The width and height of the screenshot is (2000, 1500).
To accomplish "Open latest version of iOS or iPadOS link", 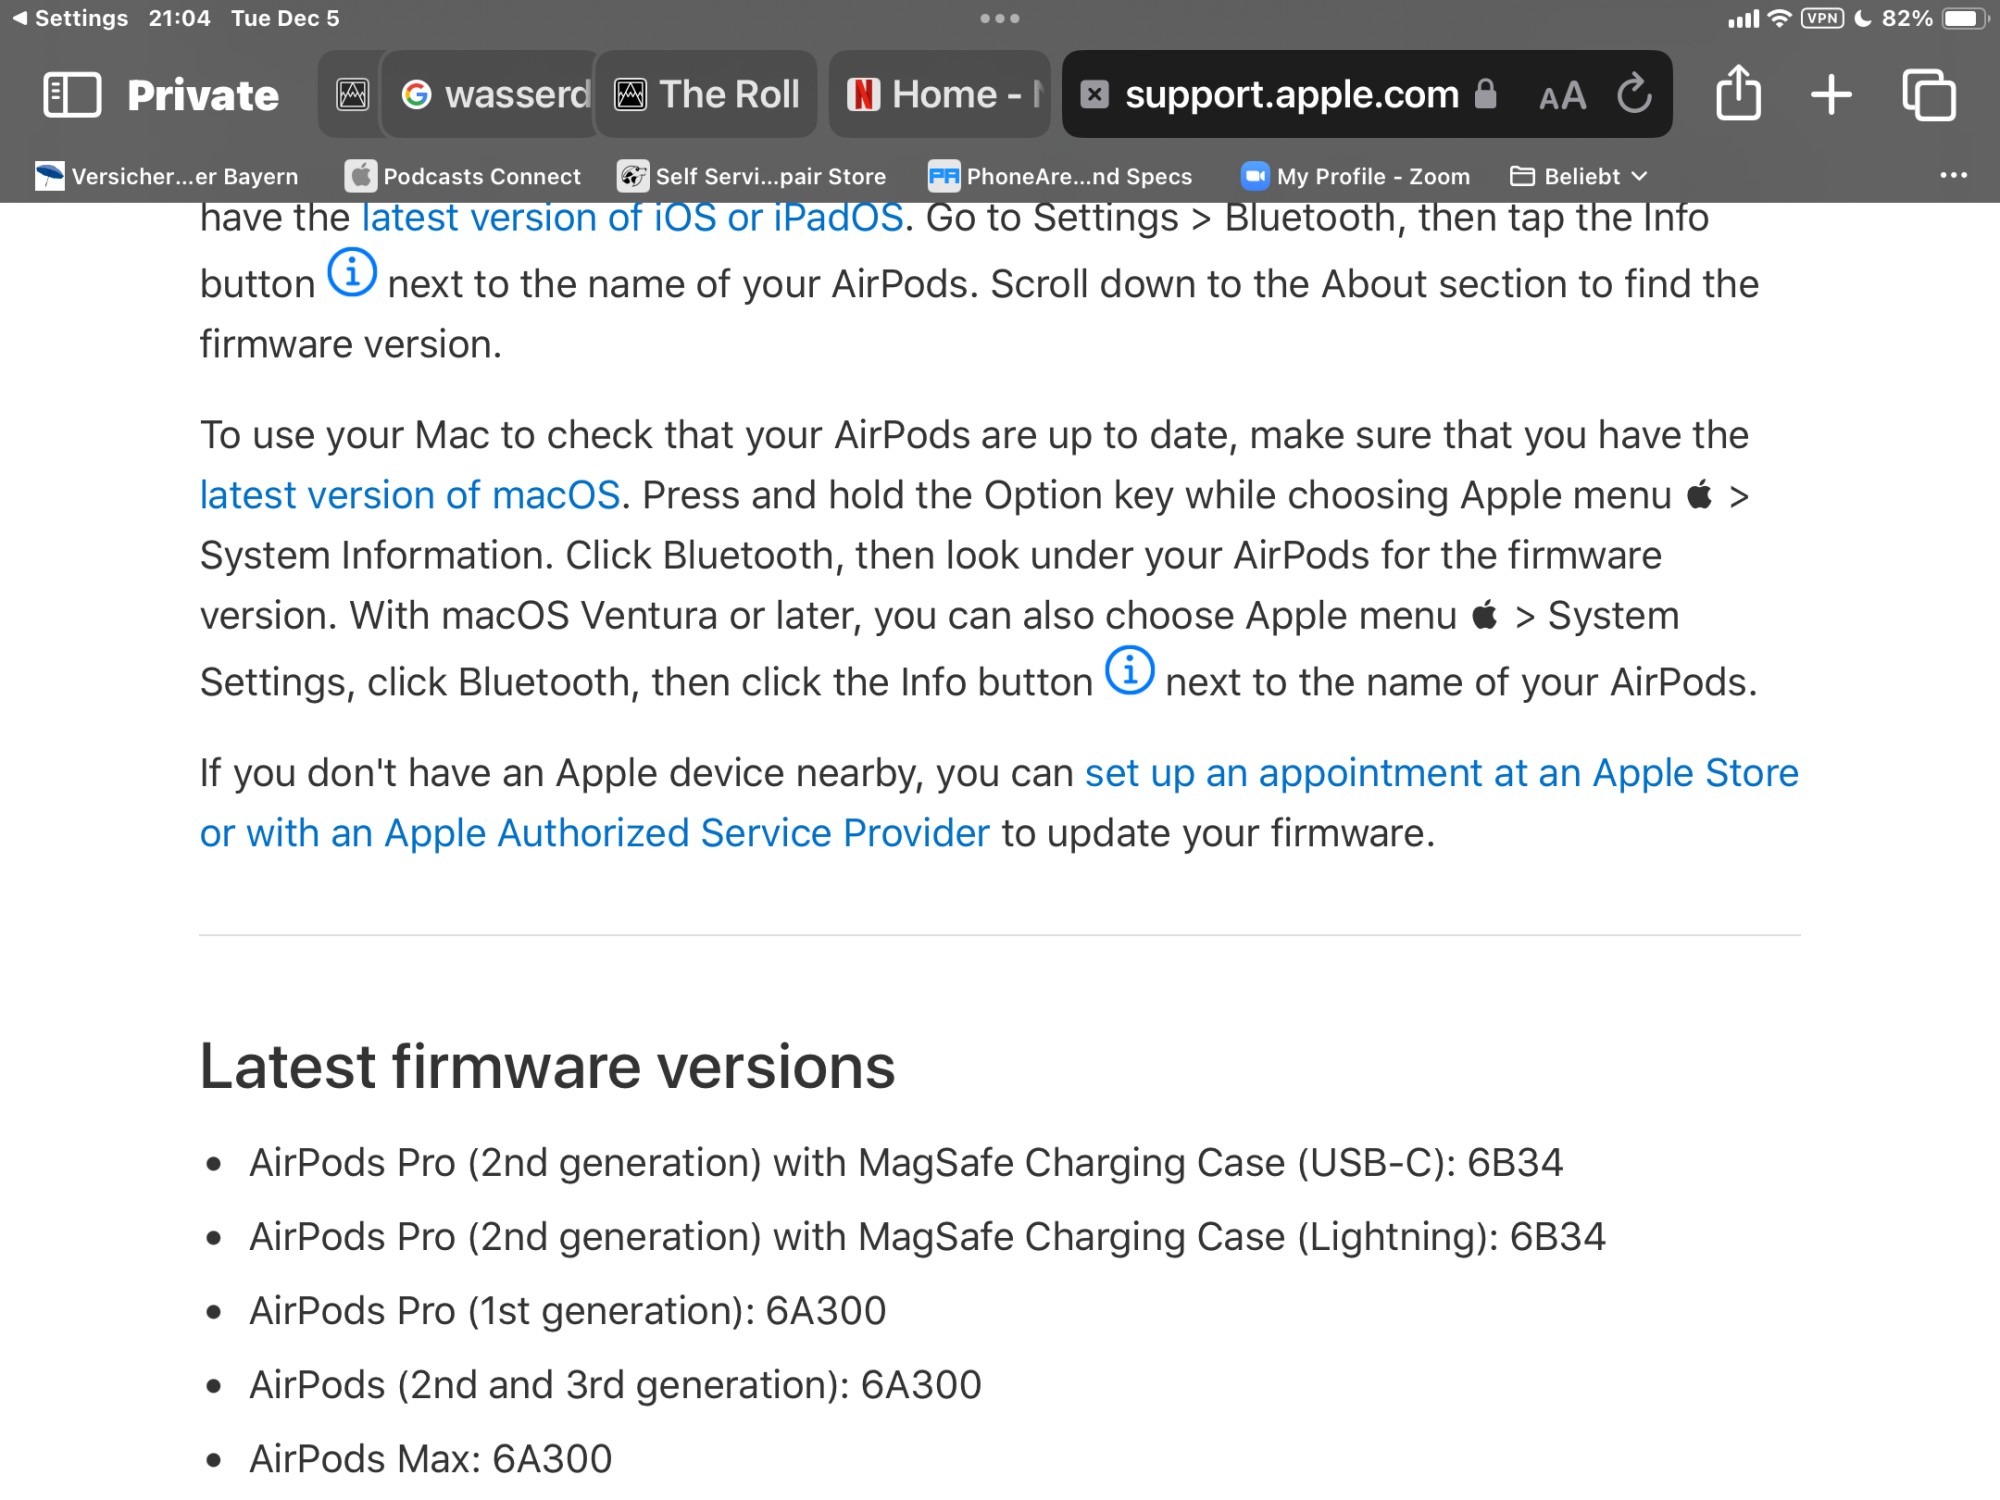I will (x=632, y=218).
